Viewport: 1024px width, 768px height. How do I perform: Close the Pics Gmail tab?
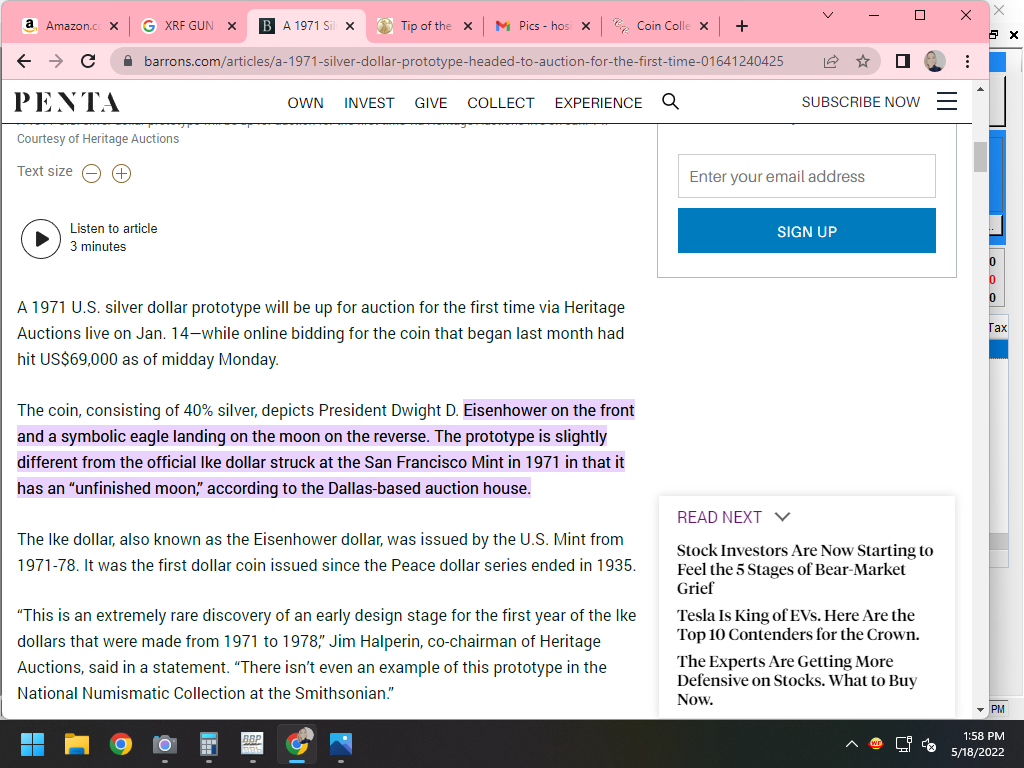click(586, 26)
